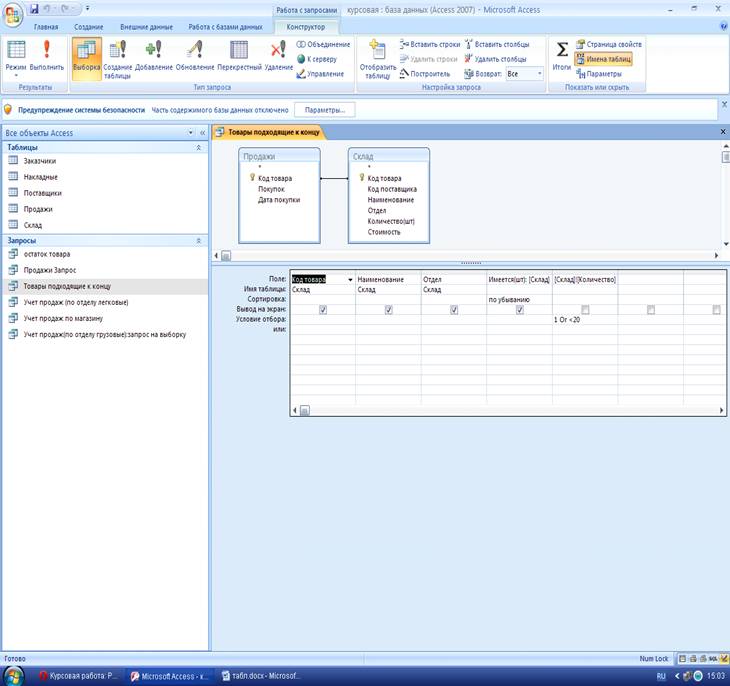The height and width of the screenshot is (686, 730).
Task: Choose the Добавление query type icon
Action: (x=154, y=56)
